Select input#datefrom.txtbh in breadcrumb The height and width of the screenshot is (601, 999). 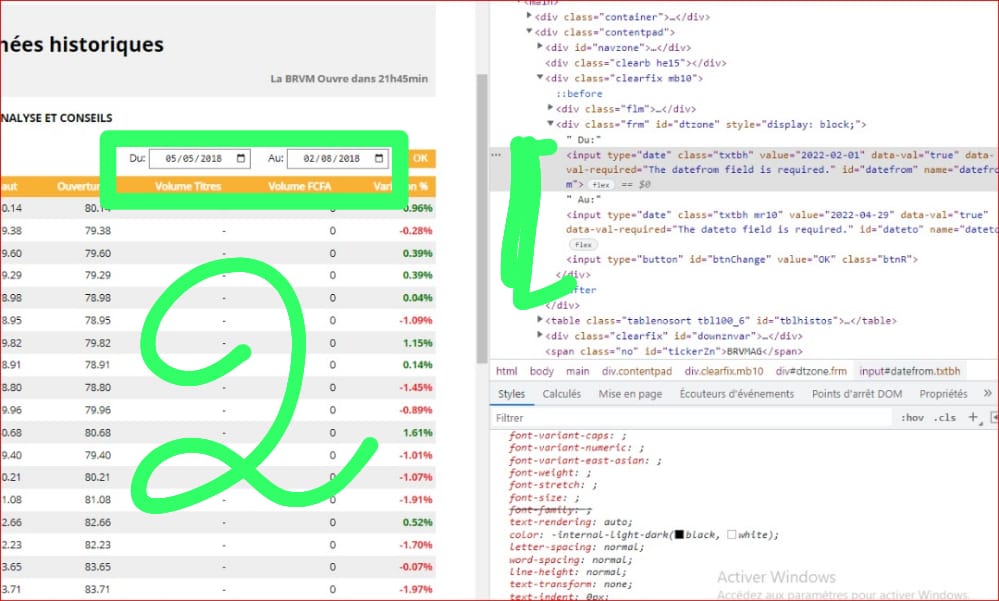point(909,371)
